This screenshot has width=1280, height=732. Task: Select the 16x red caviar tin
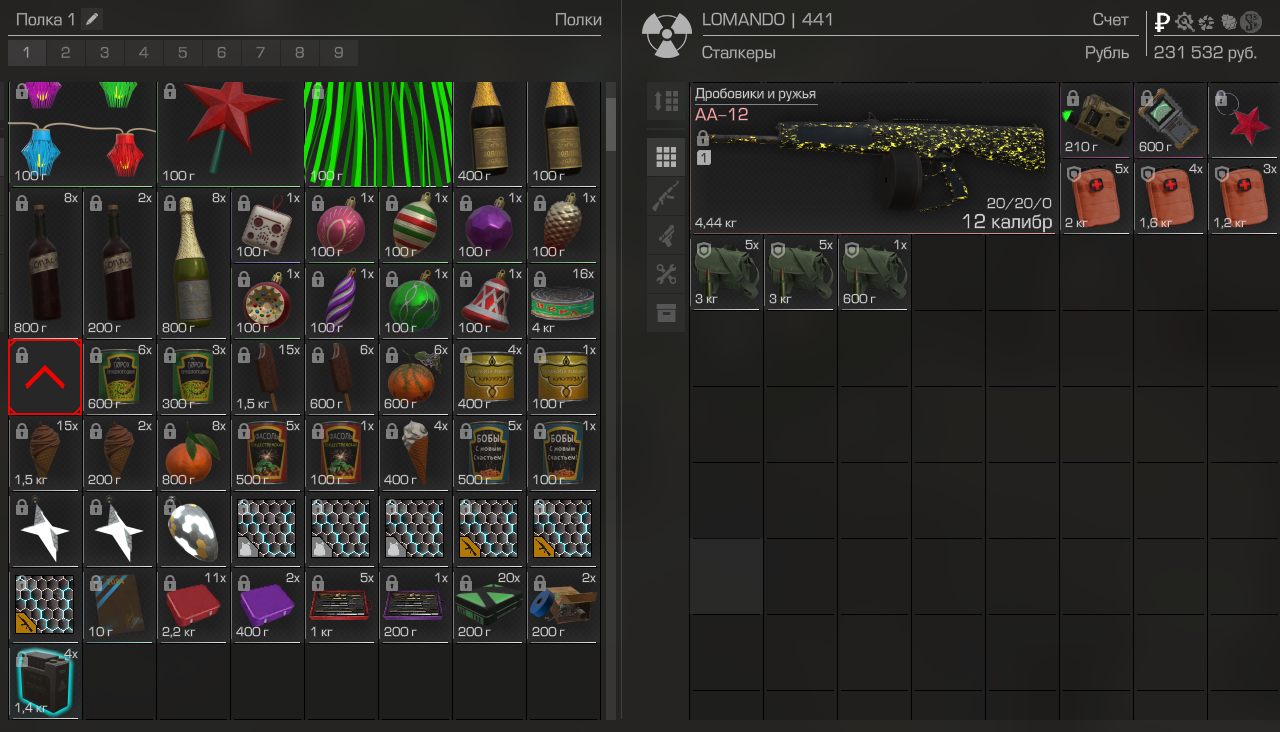562,301
